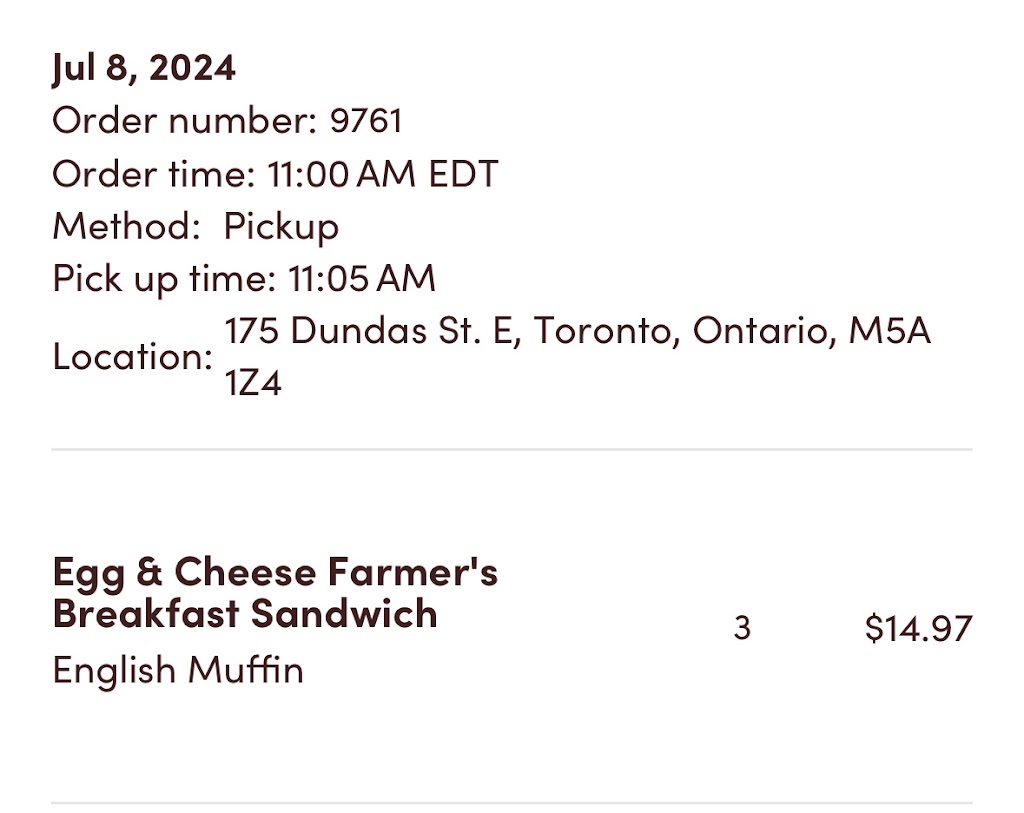Viewport: 1024px width, 813px height.
Task: Click the Jul 8, 2024 order date
Action: 144,68
